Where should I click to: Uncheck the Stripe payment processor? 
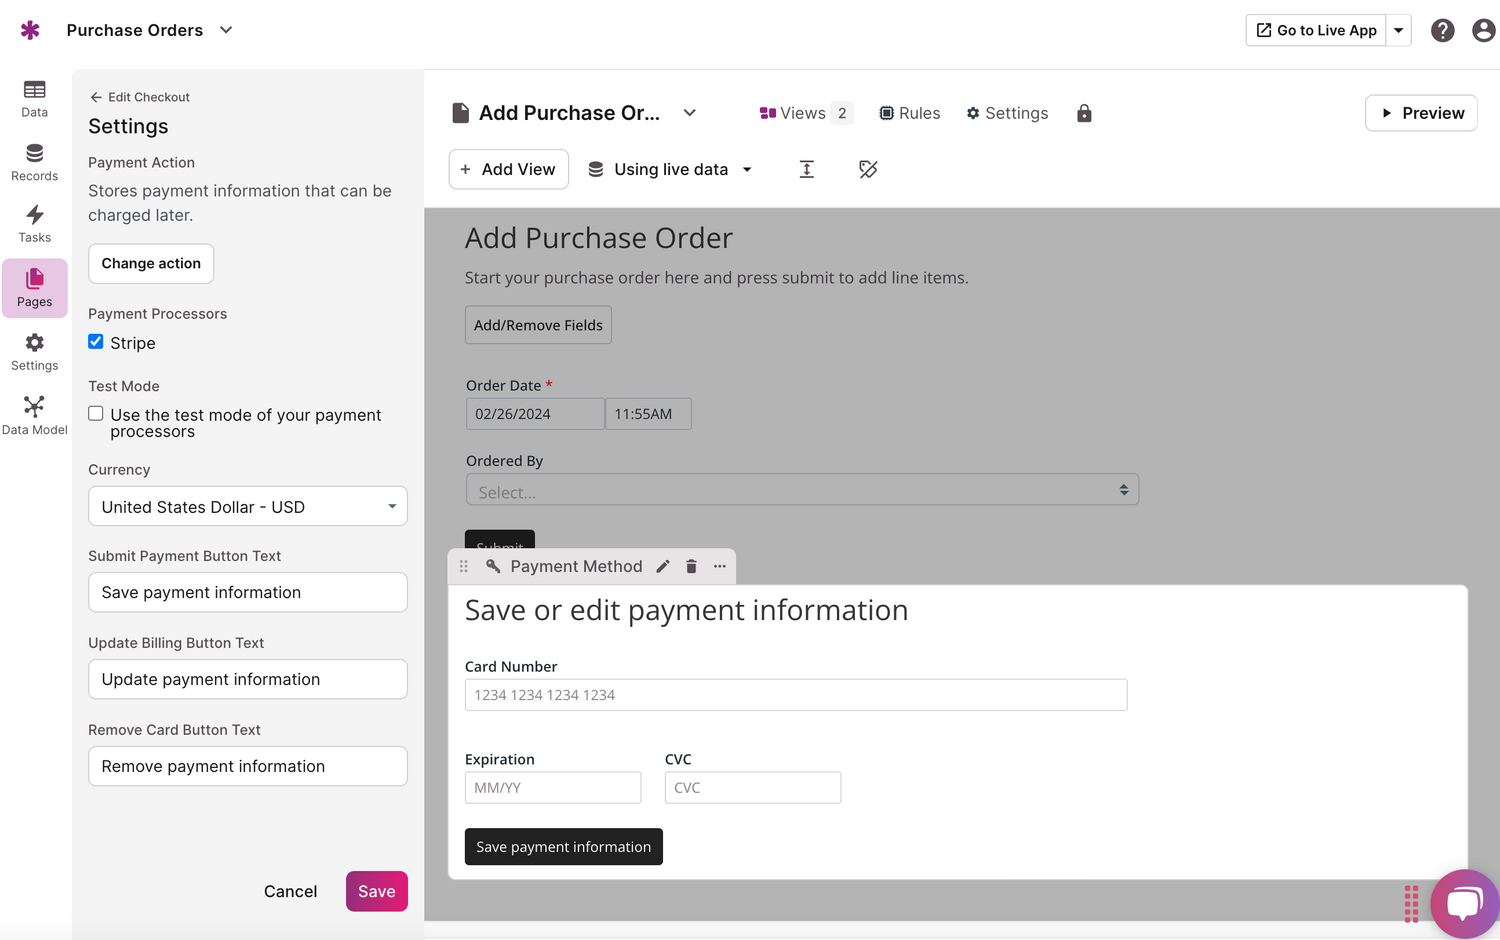(x=95, y=341)
